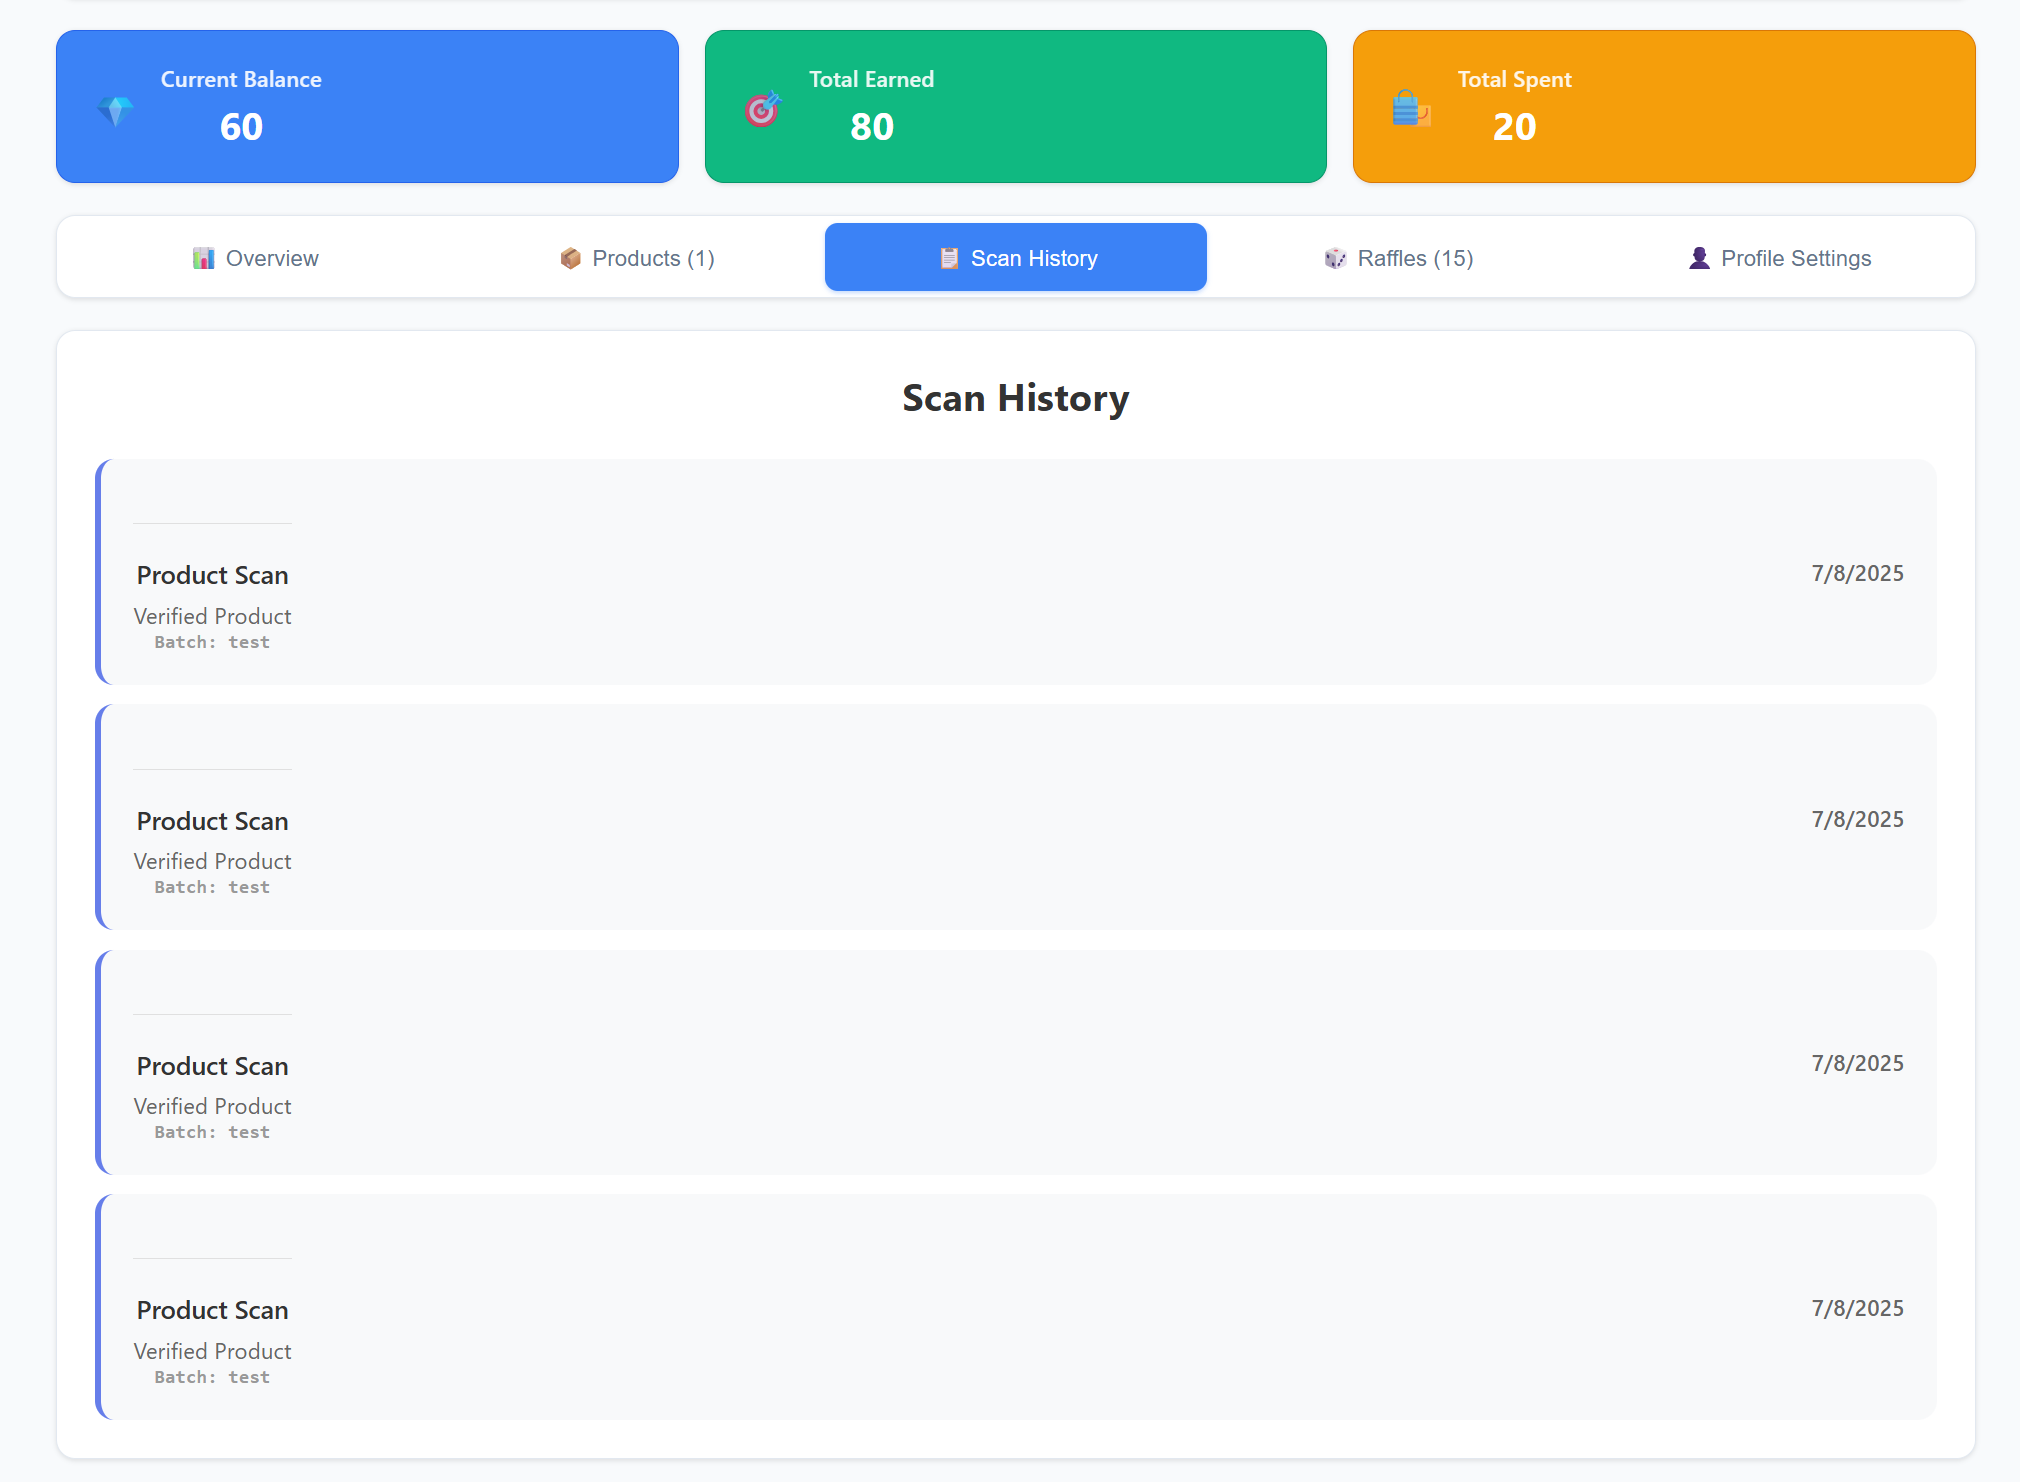Image resolution: width=2020 pixels, height=1482 pixels.
Task: Open the Products (1) tab
Action: [637, 258]
